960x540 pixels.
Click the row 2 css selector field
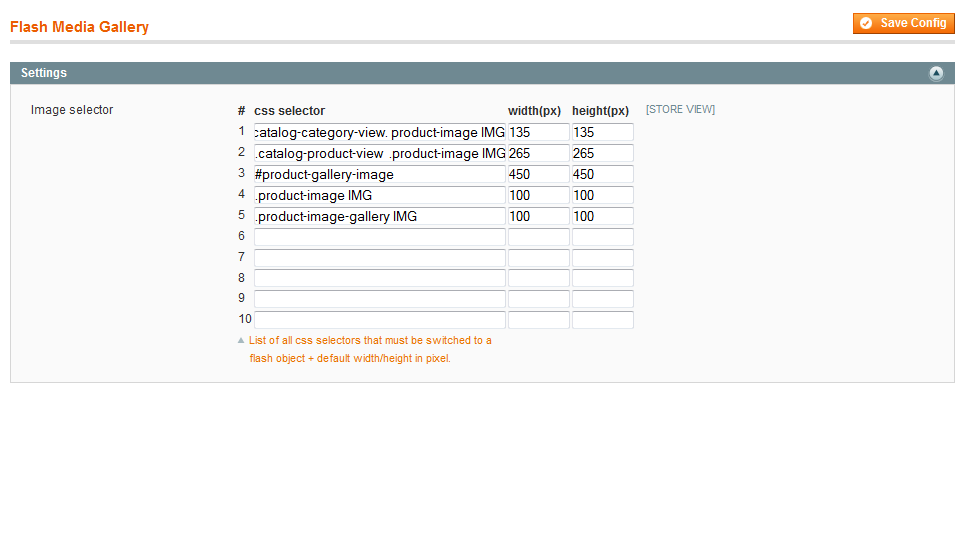pos(379,153)
